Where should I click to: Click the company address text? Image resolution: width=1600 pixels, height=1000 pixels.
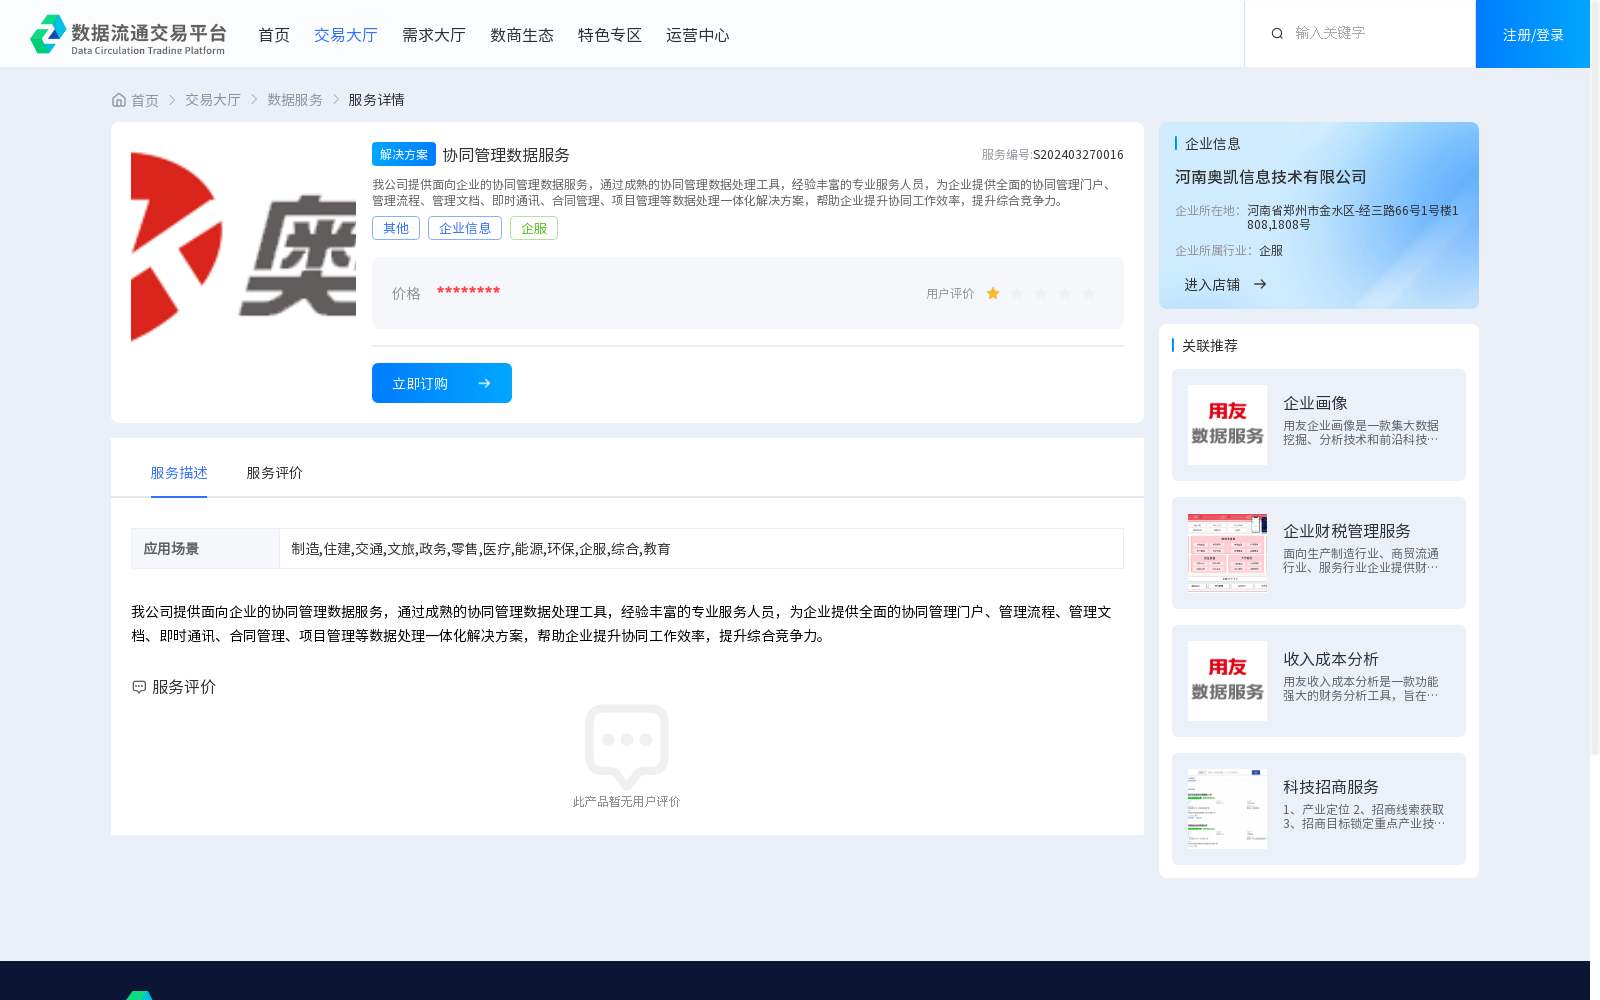(1353, 218)
